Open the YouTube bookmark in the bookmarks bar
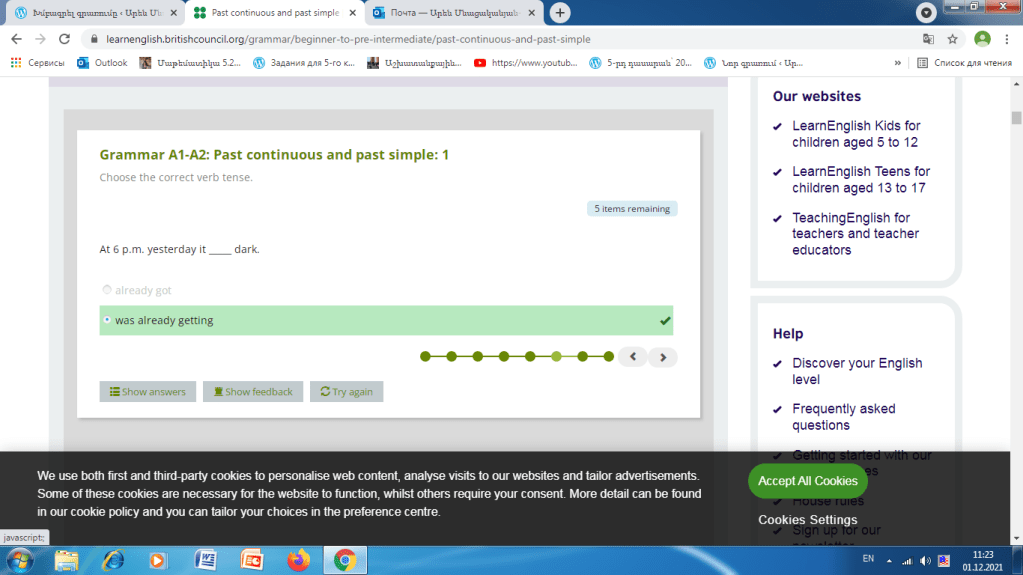 (526, 62)
